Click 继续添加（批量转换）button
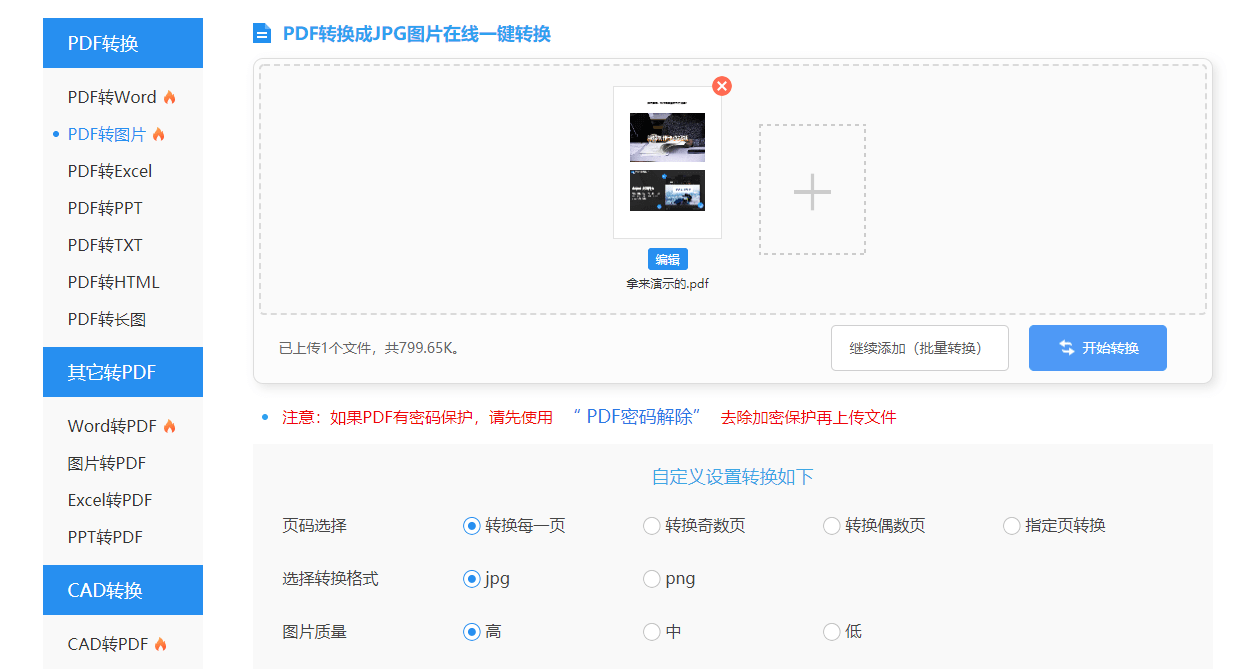This screenshot has width=1233, height=669. click(919, 348)
